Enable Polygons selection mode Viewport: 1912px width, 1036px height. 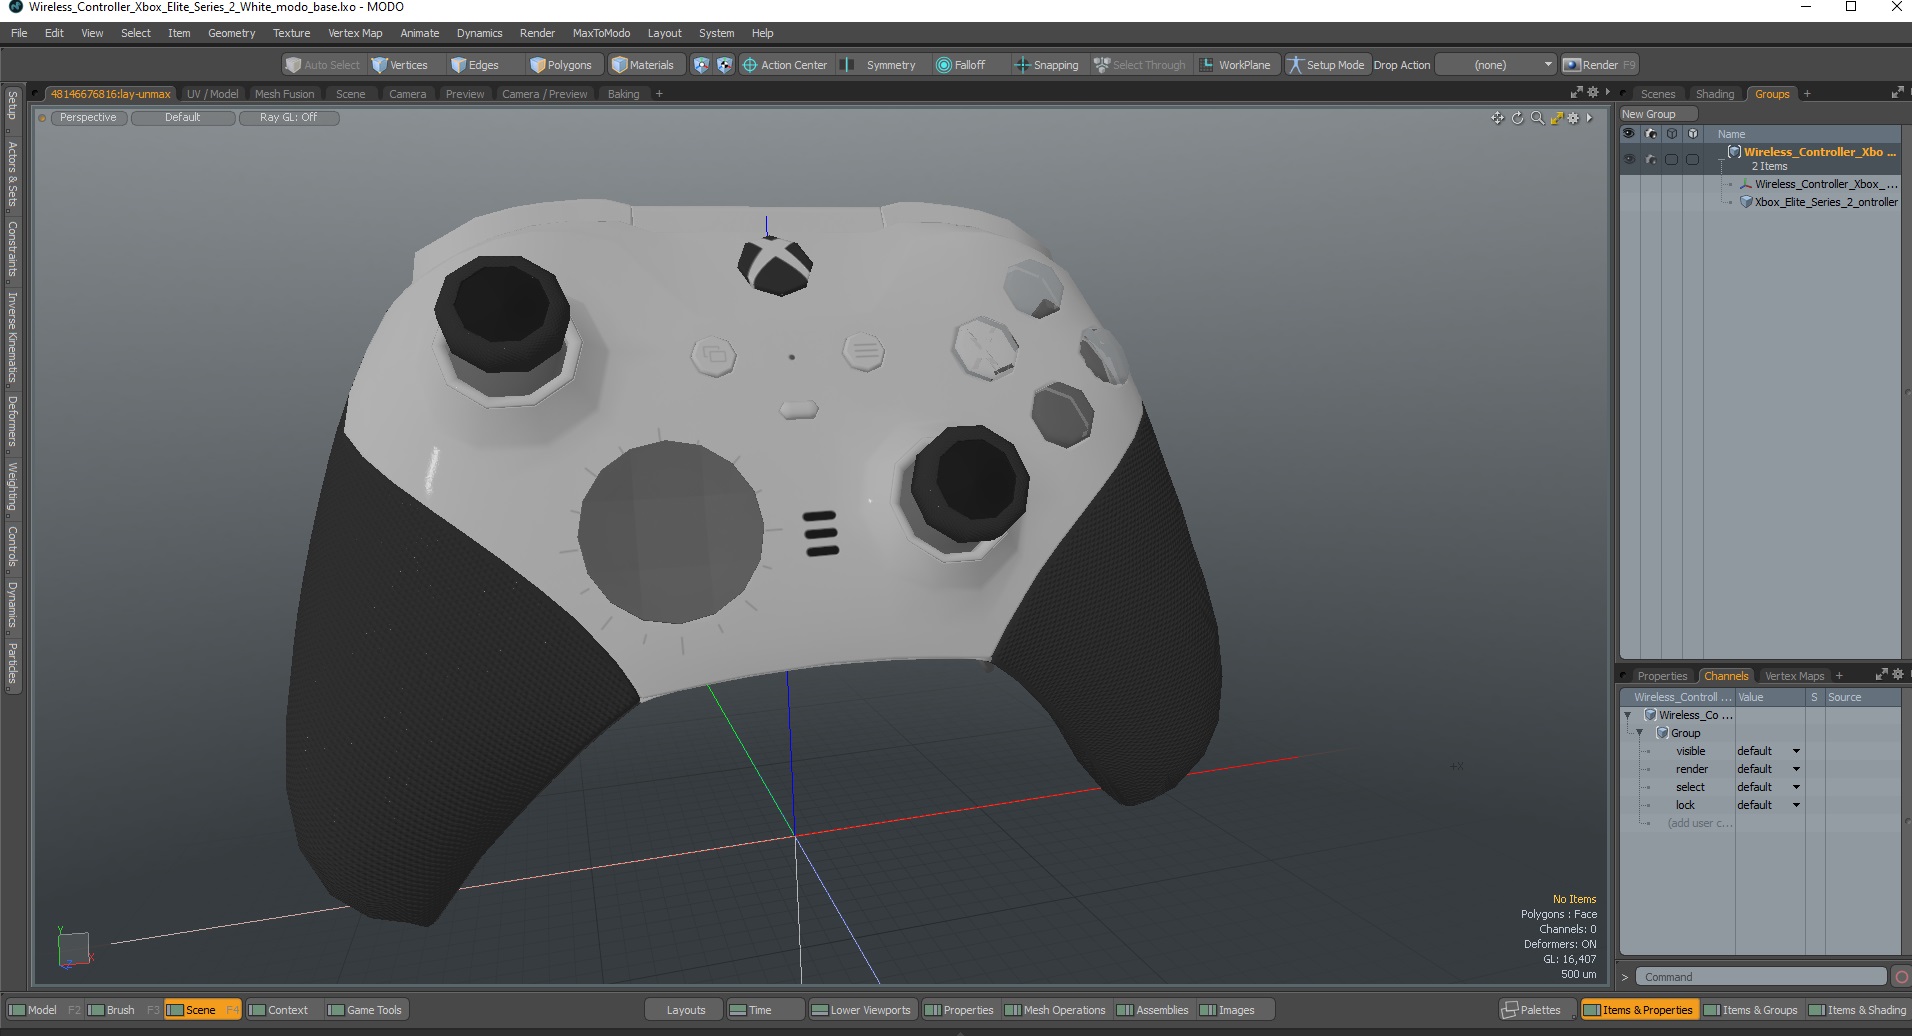pos(561,65)
